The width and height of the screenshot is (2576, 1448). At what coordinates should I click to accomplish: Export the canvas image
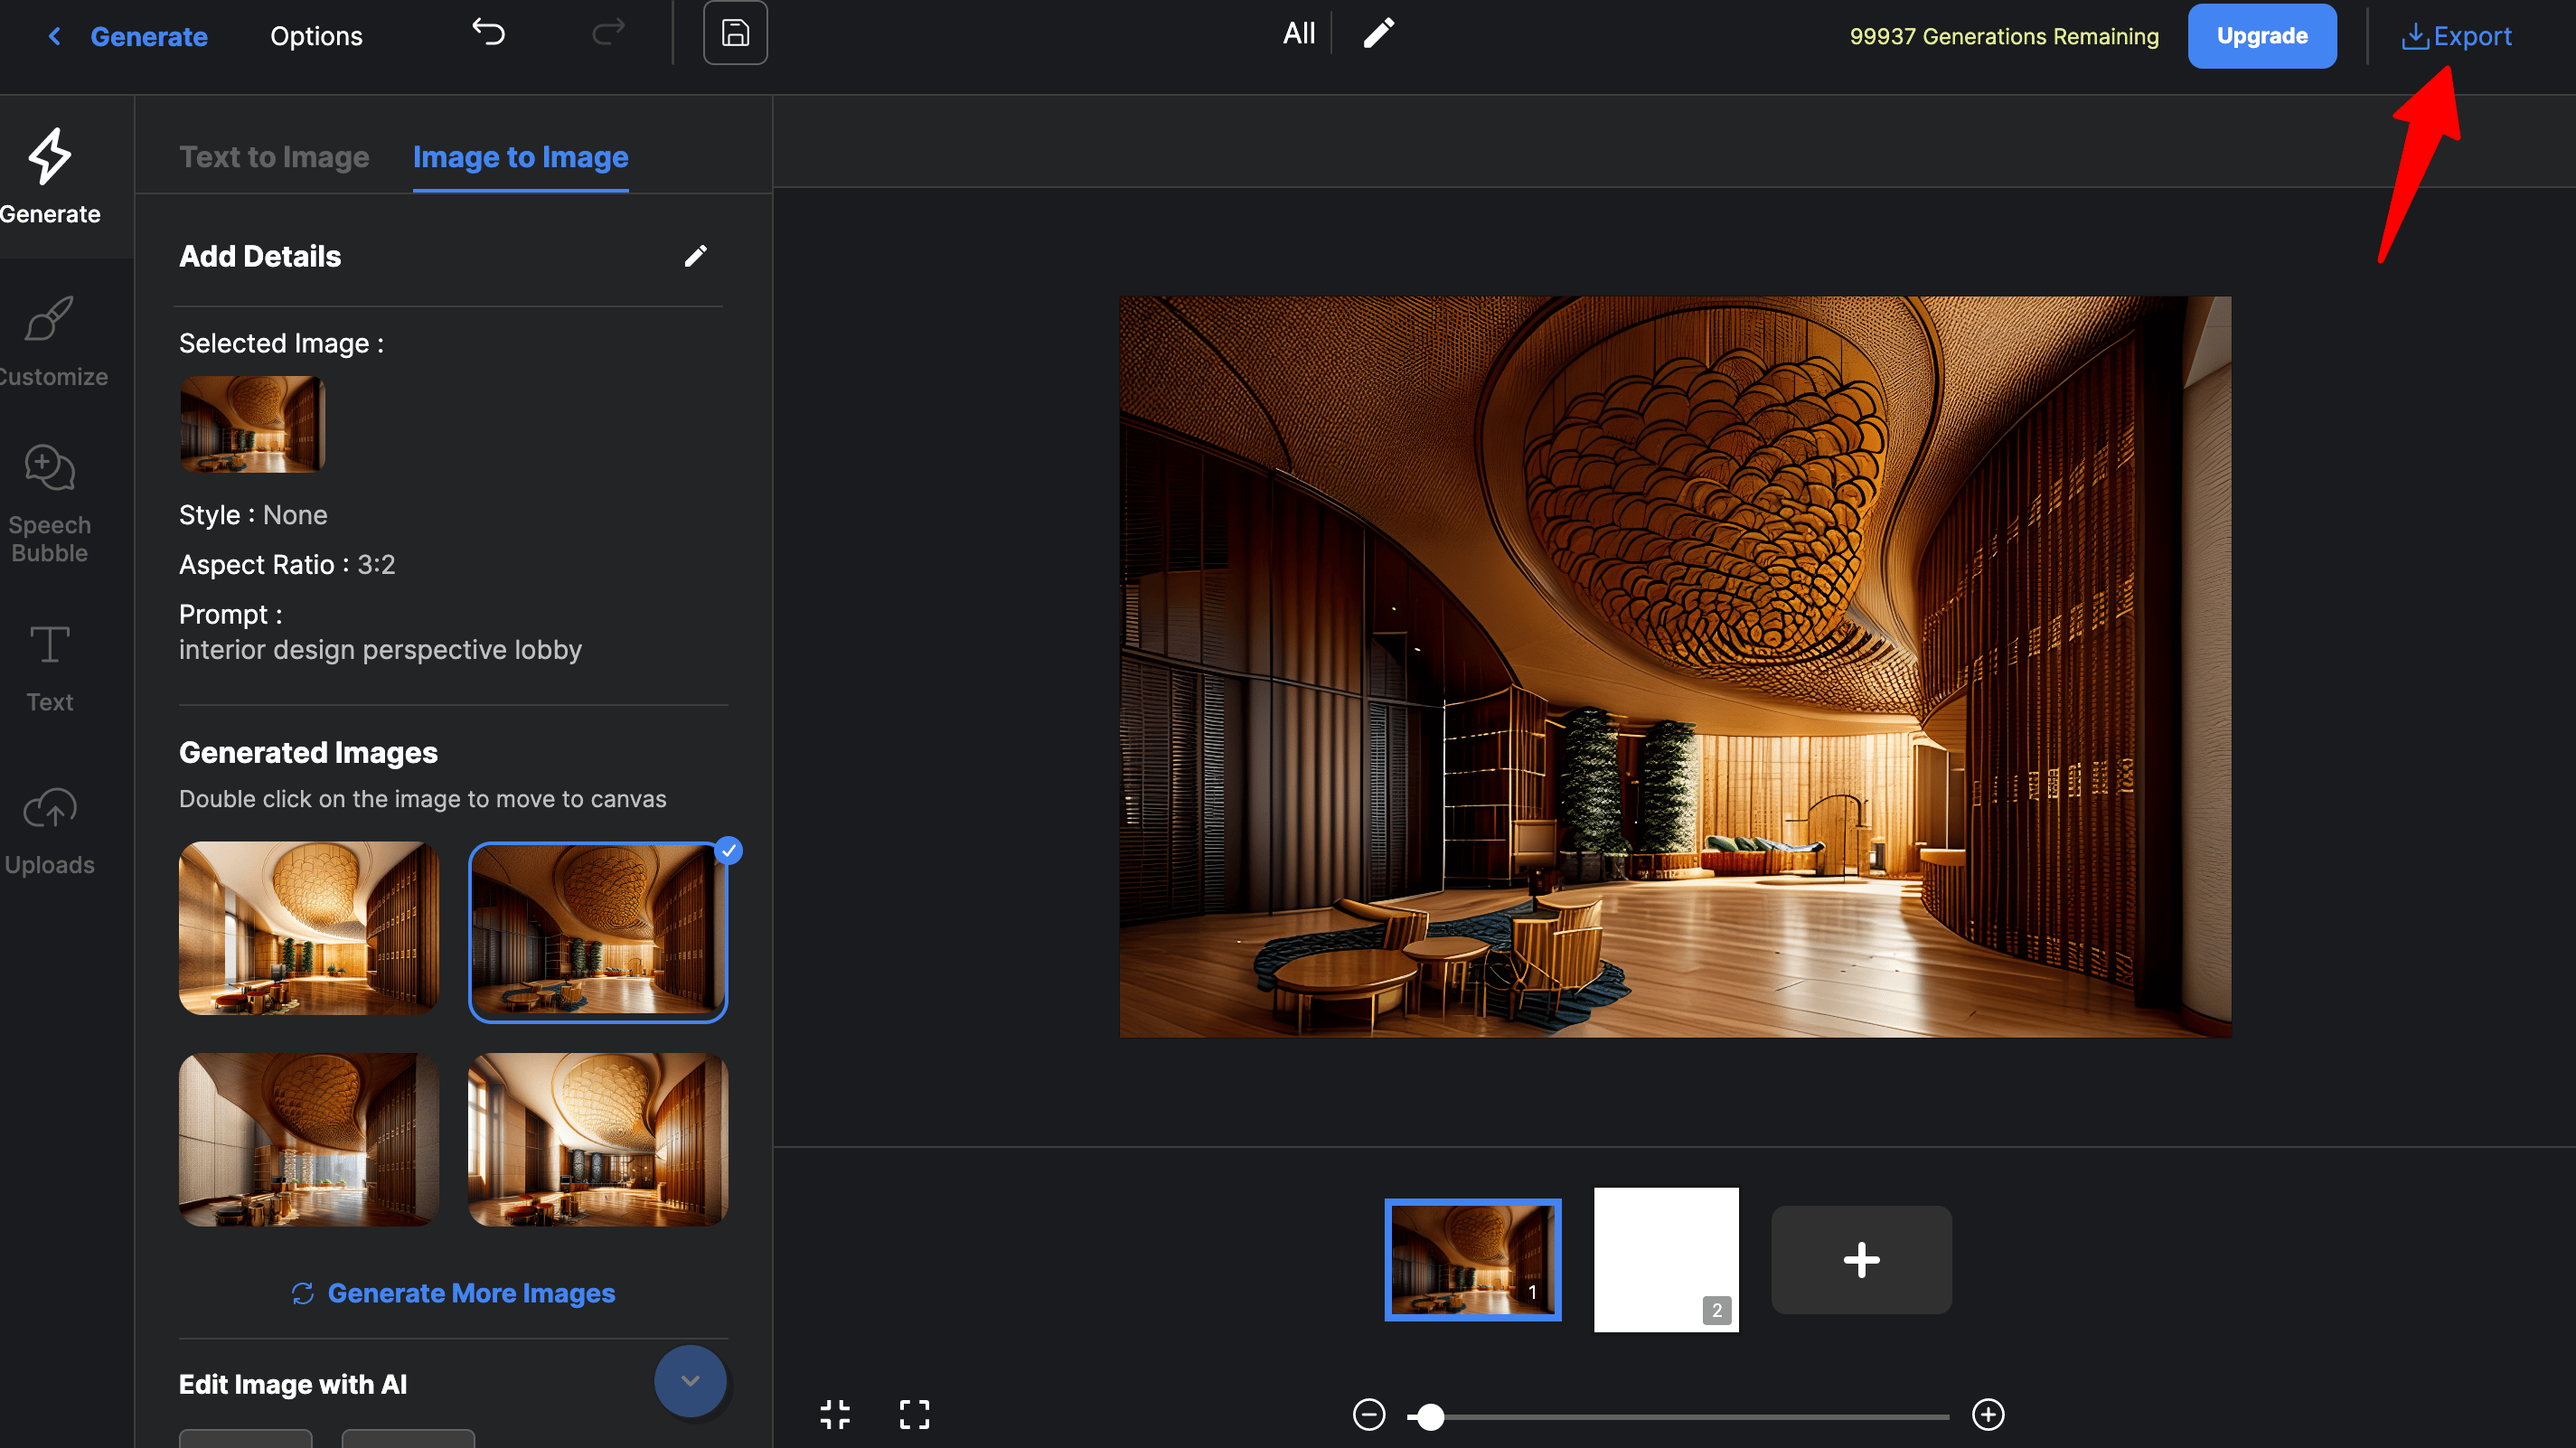click(x=2456, y=36)
